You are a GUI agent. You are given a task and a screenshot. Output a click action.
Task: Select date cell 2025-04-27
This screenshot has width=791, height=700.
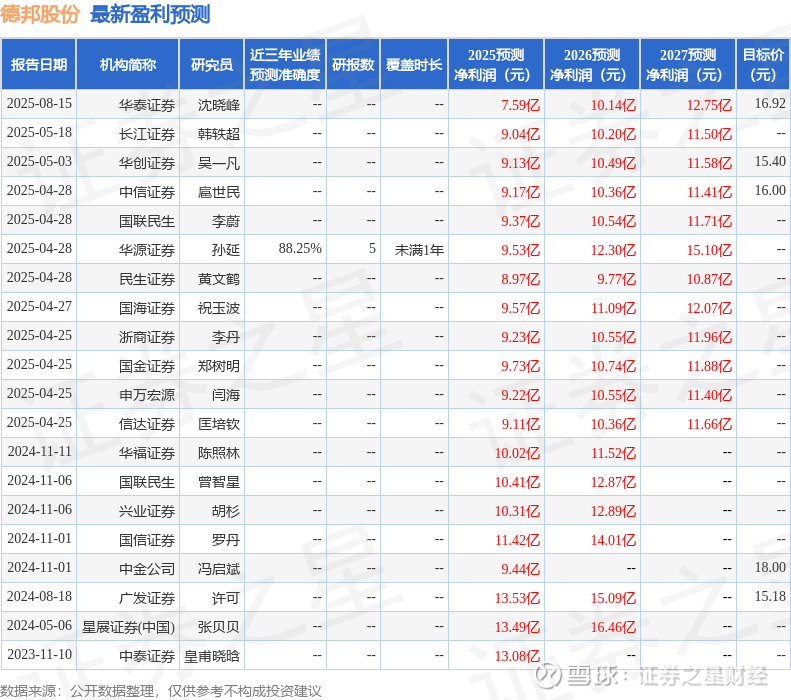point(39,307)
